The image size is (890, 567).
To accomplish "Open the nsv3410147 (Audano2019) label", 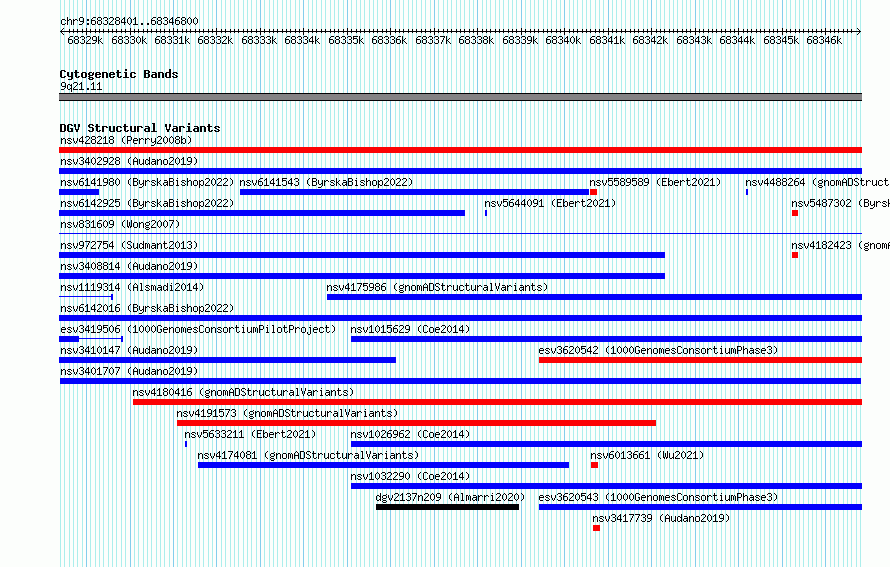I will click(x=129, y=350).
